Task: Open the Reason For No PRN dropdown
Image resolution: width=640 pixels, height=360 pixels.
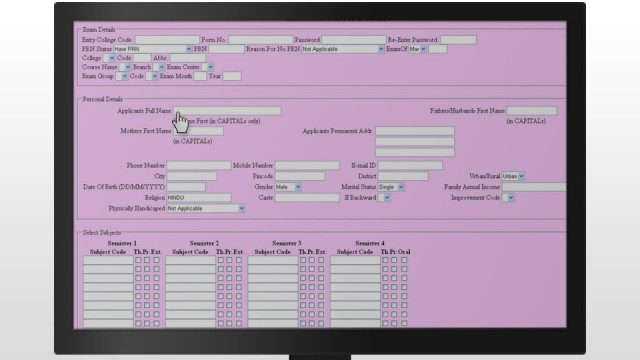Action: (342, 49)
